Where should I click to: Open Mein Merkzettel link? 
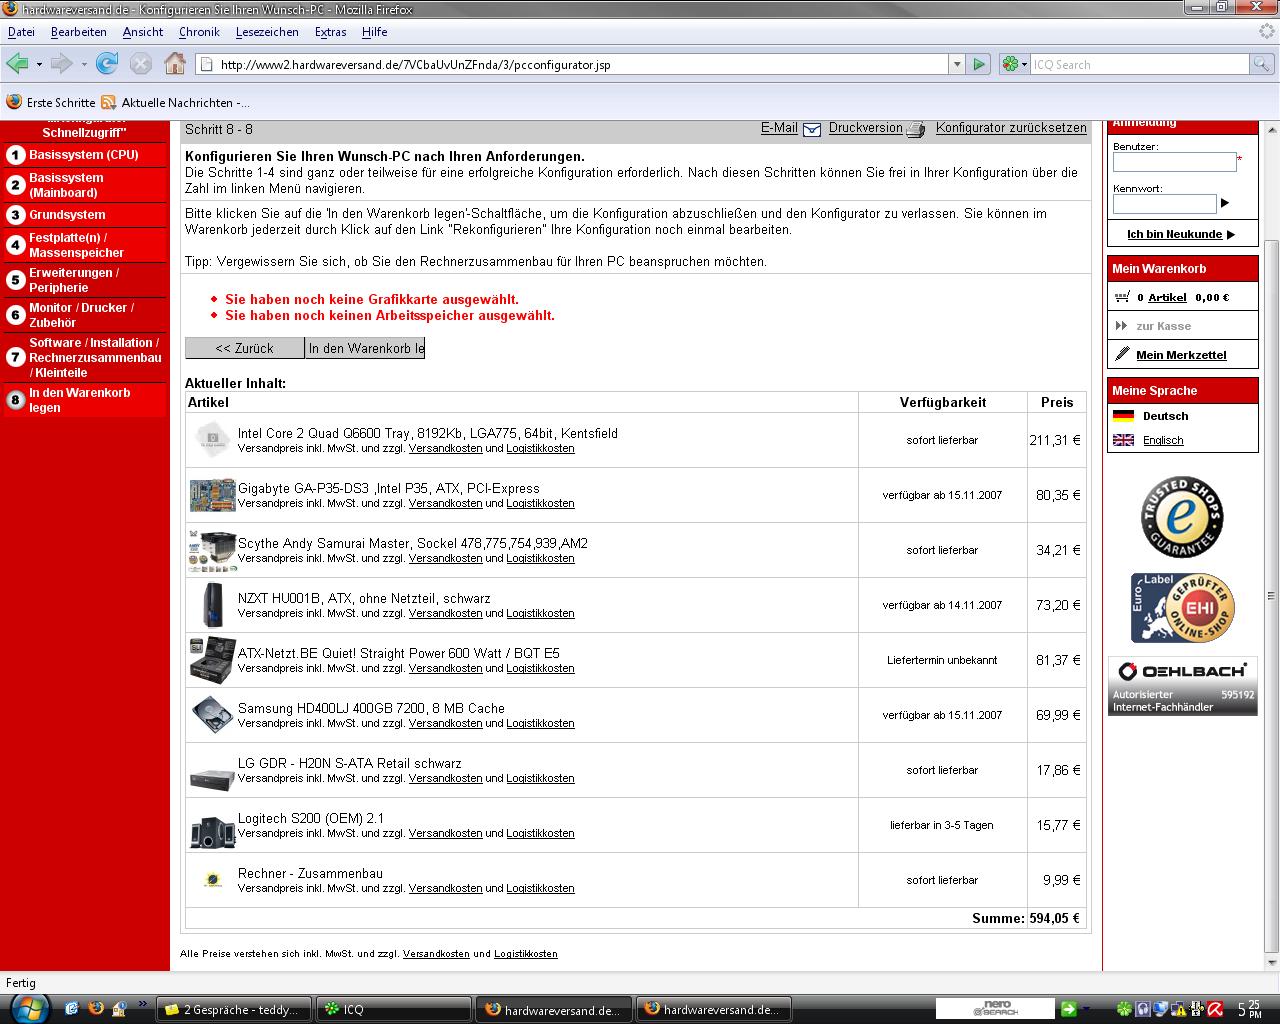coord(1181,355)
